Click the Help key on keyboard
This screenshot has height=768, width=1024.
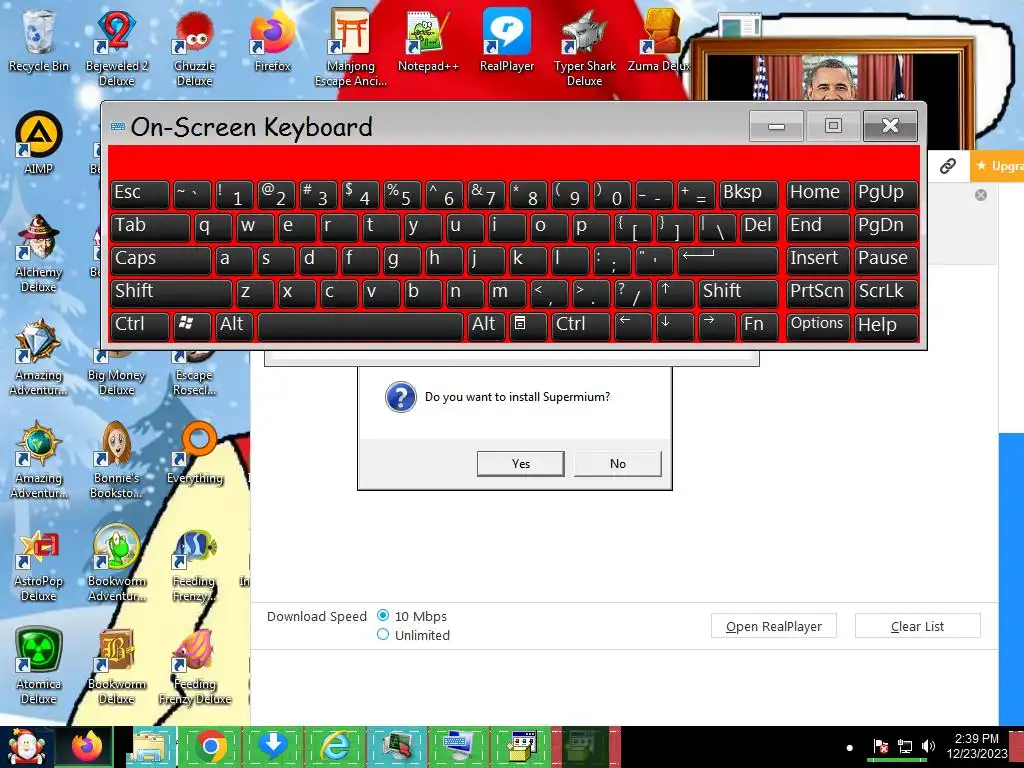[886, 325]
